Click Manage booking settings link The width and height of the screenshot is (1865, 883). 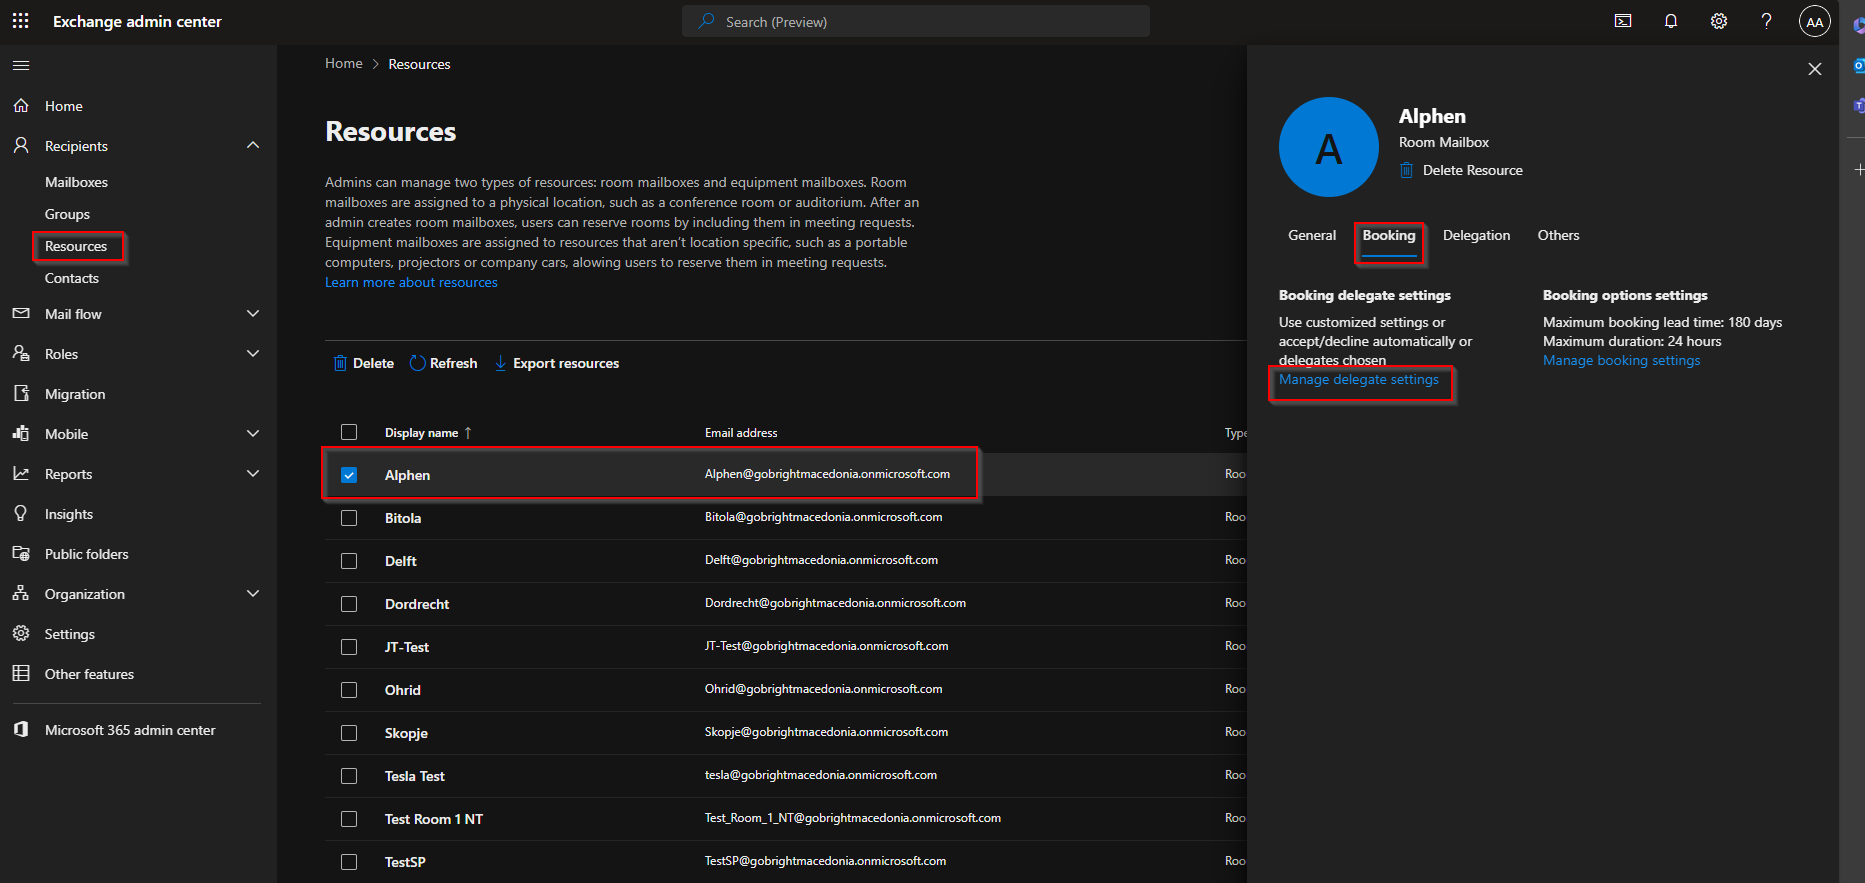tap(1621, 360)
